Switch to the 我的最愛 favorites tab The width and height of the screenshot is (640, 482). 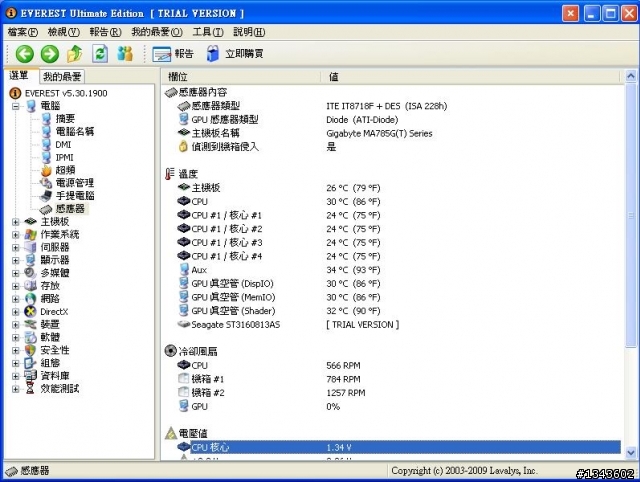(62, 76)
